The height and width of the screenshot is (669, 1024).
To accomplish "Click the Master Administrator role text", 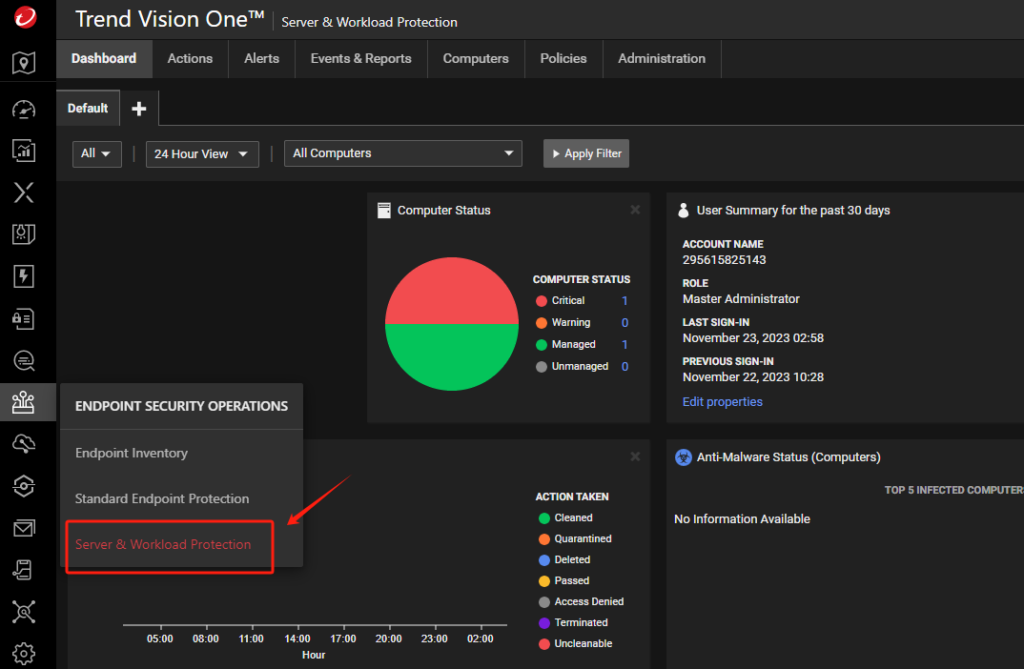I will point(741,299).
